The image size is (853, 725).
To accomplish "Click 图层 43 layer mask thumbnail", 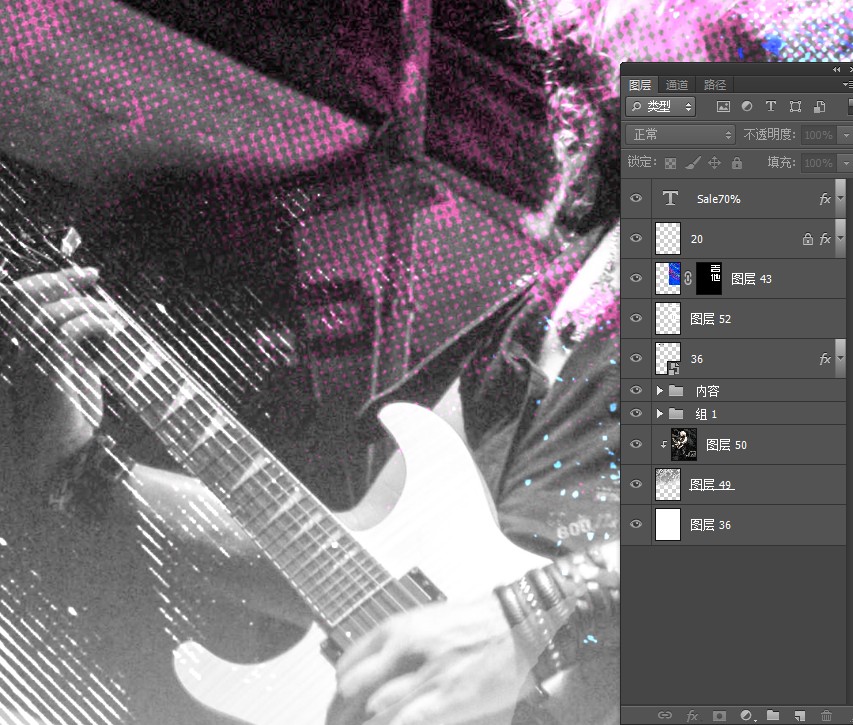I will [709, 278].
